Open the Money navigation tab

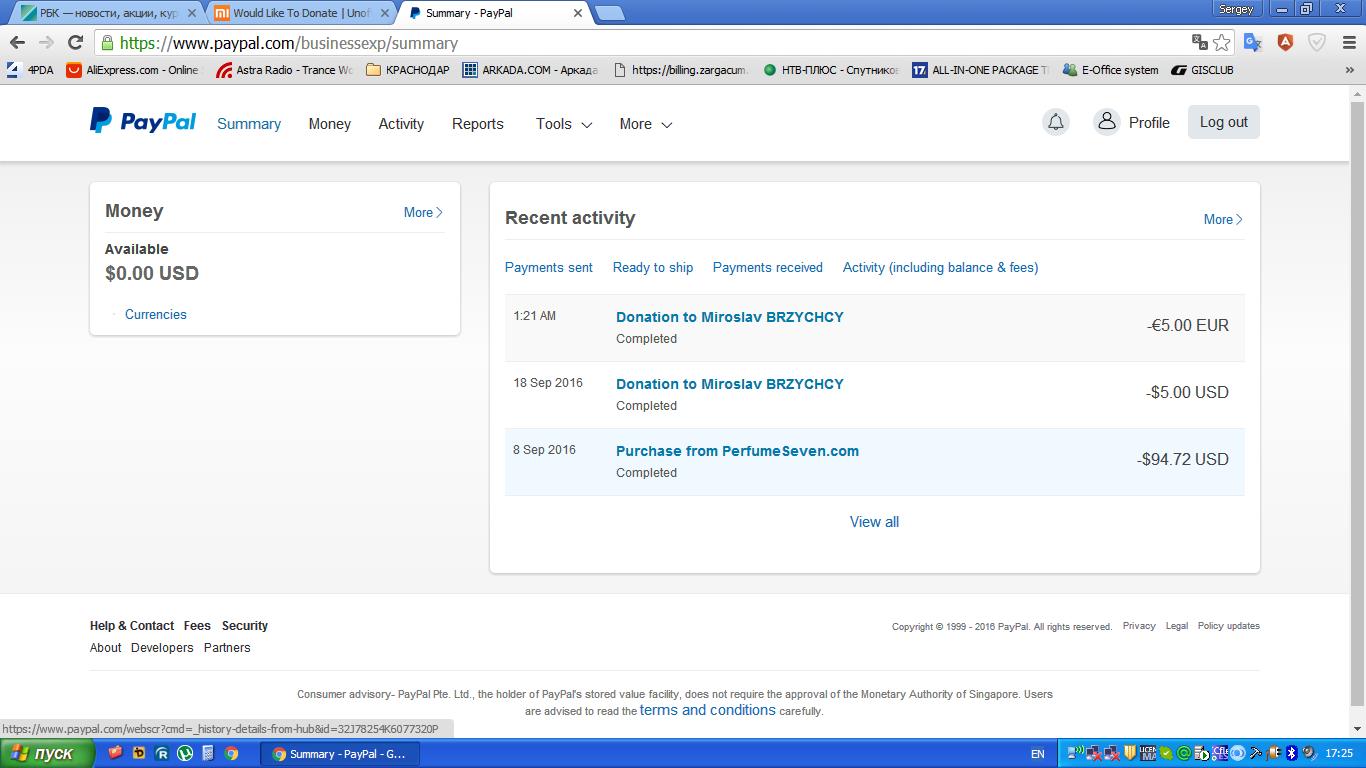click(329, 124)
